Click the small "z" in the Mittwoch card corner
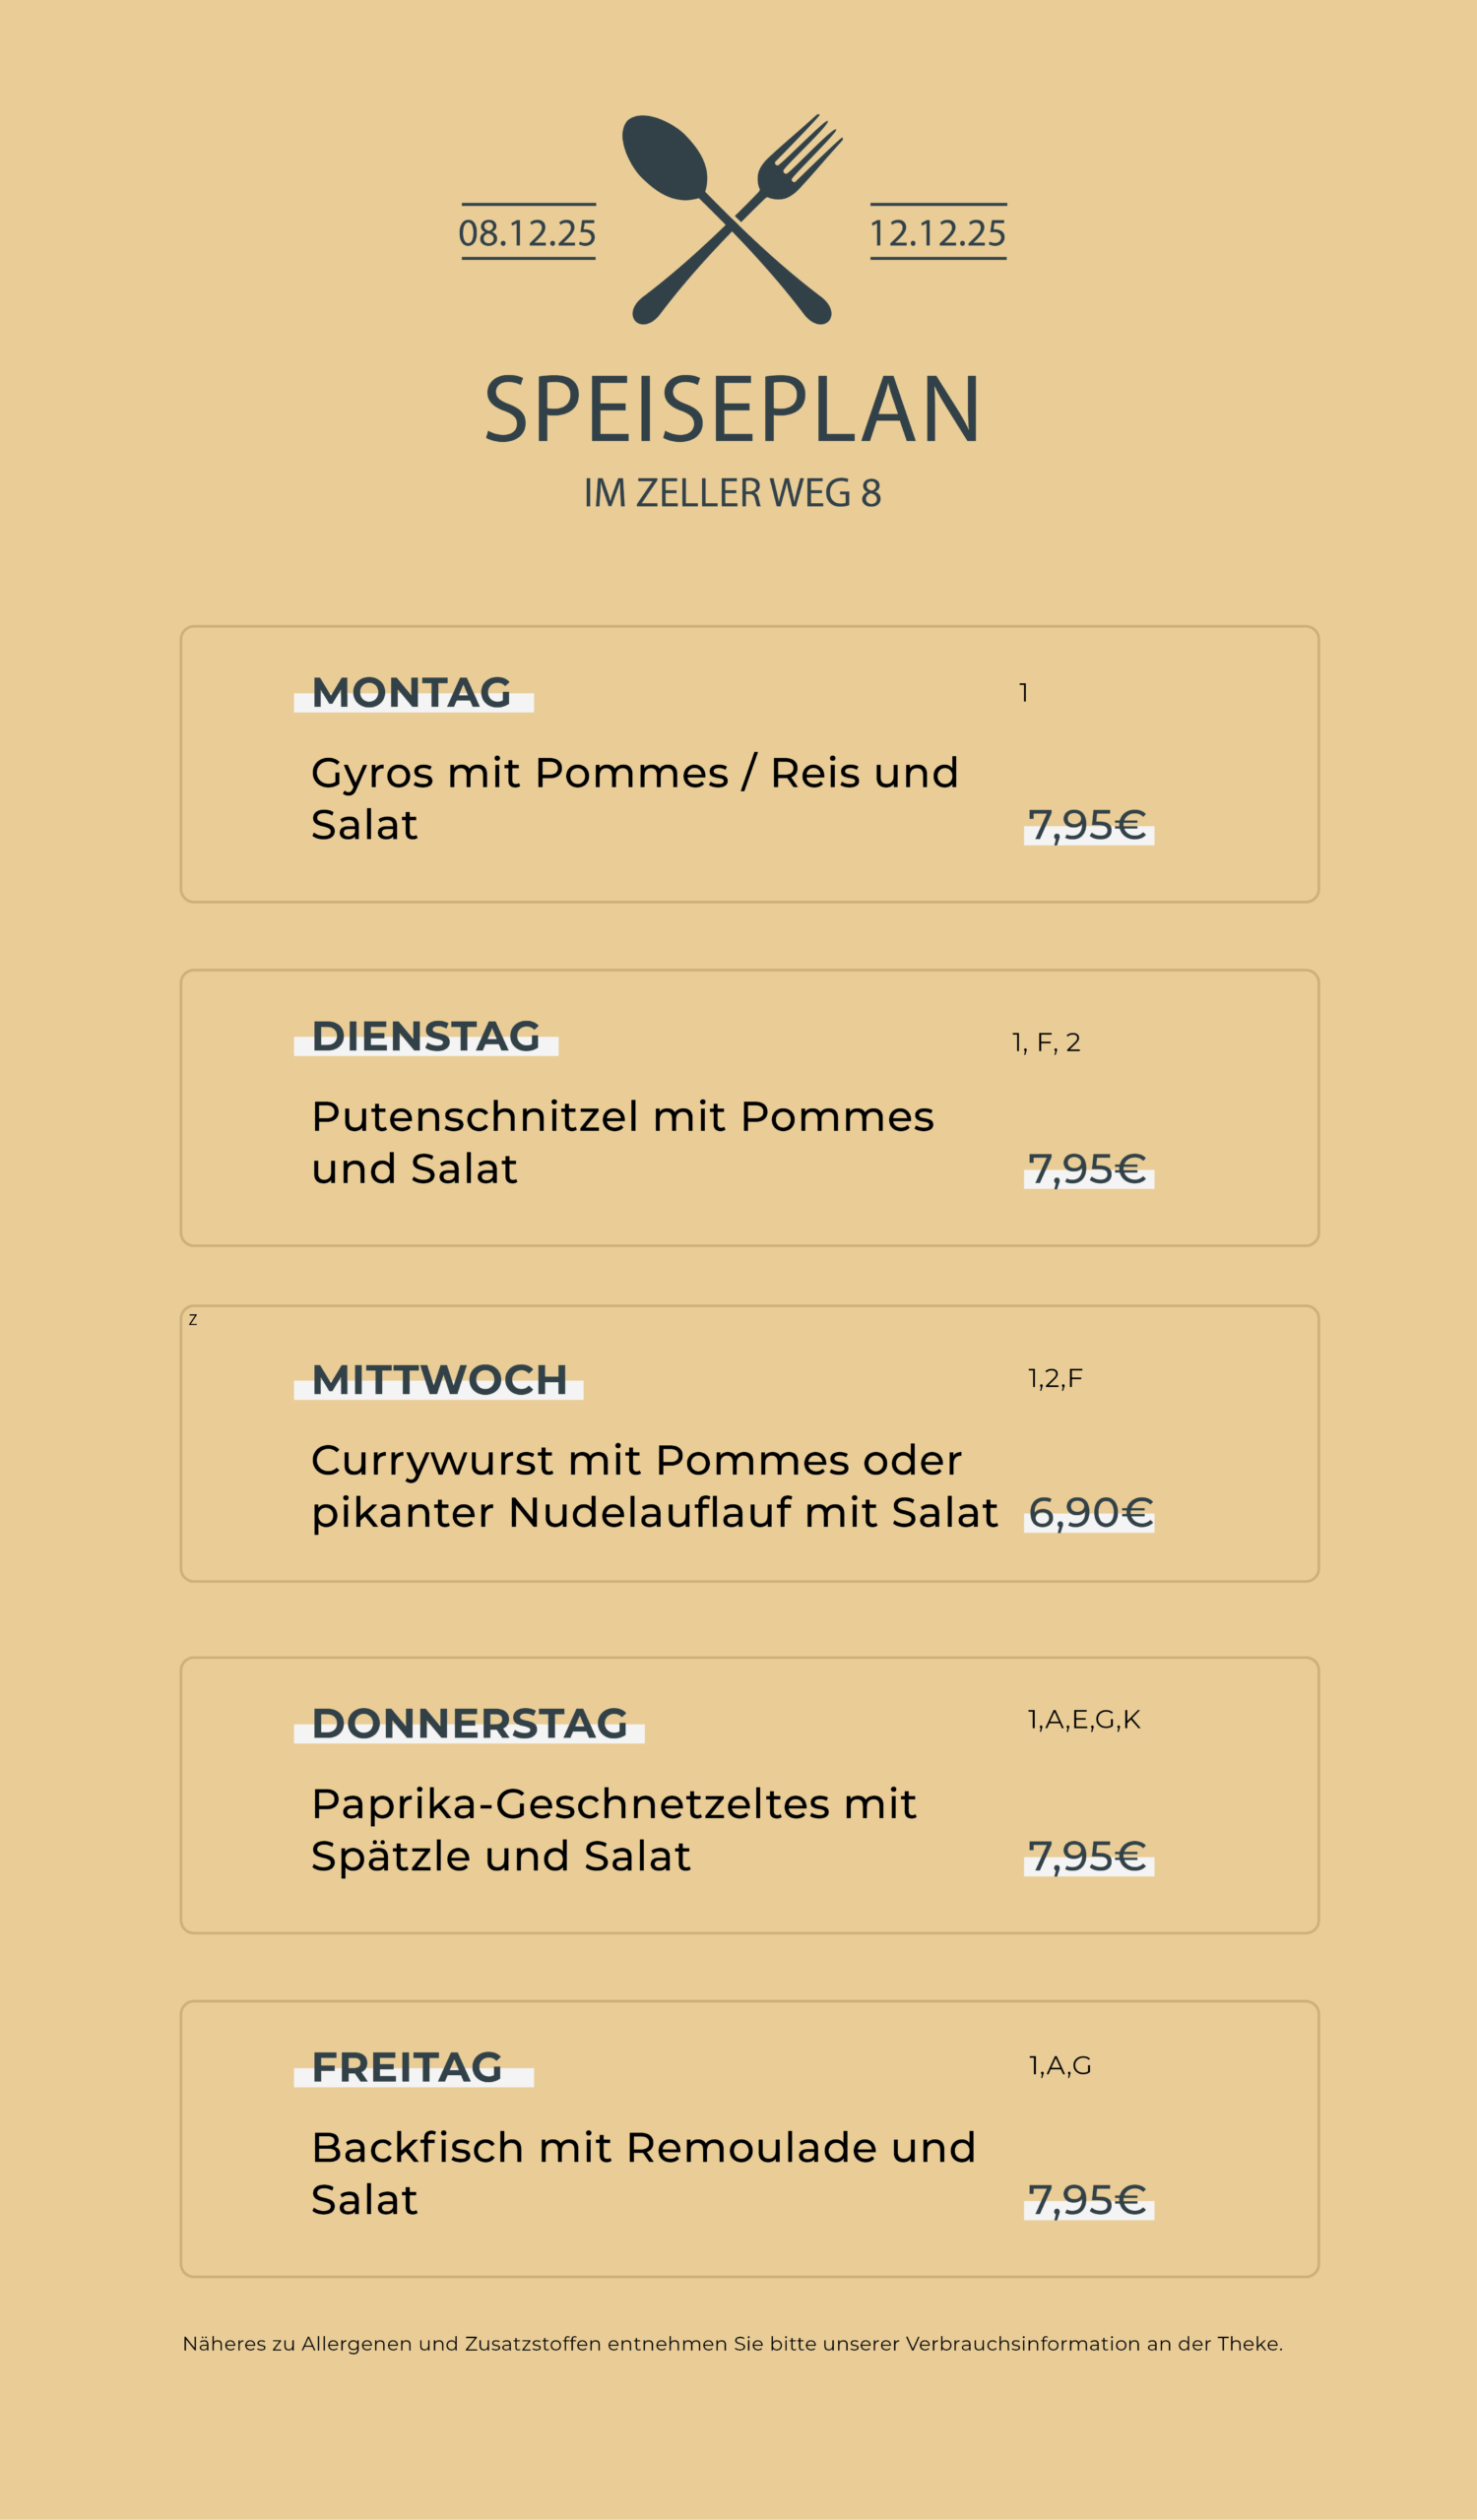The width and height of the screenshot is (1477, 2520). [x=193, y=1320]
